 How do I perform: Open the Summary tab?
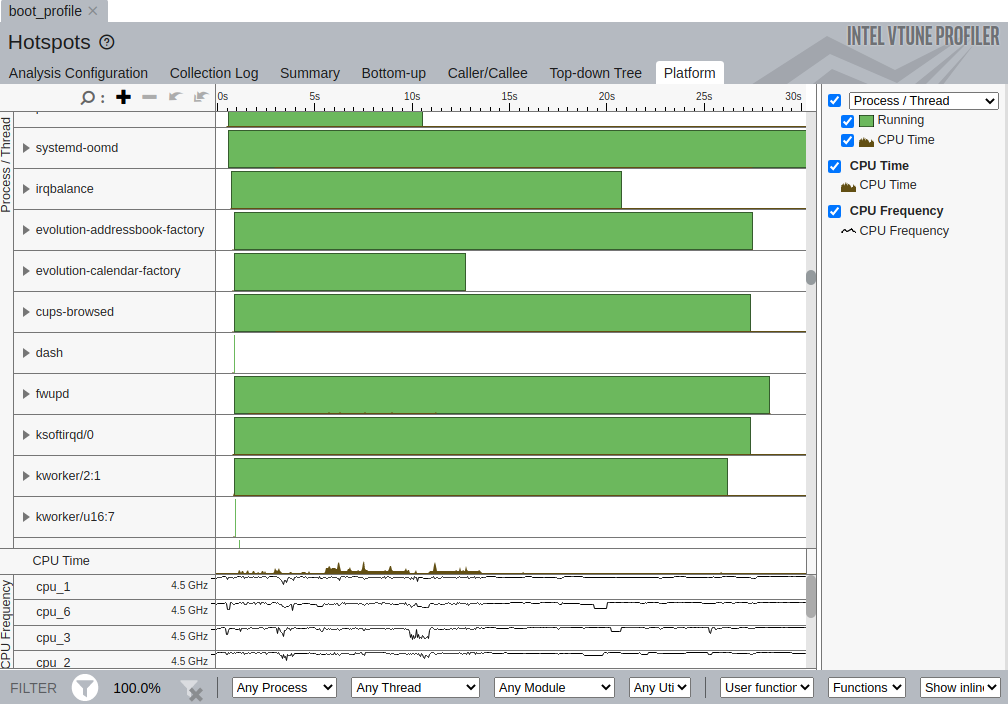point(309,73)
